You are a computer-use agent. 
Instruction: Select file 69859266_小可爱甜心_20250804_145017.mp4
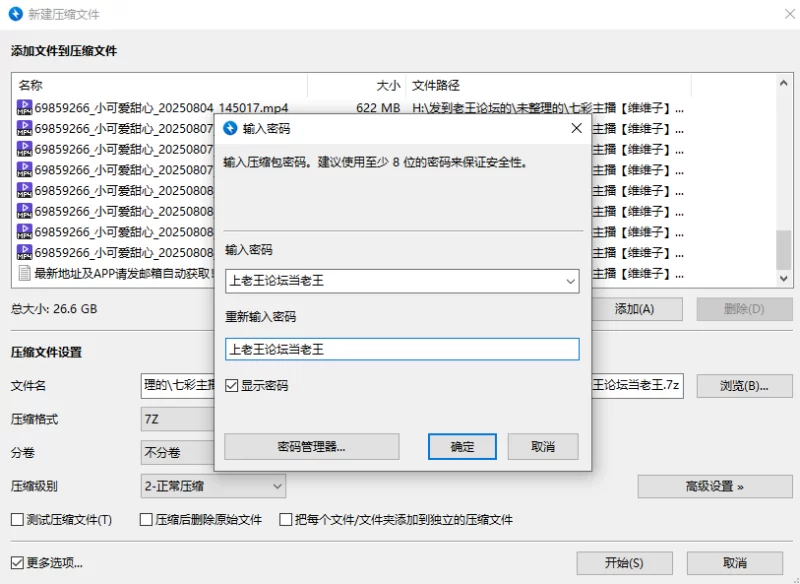(161, 108)
